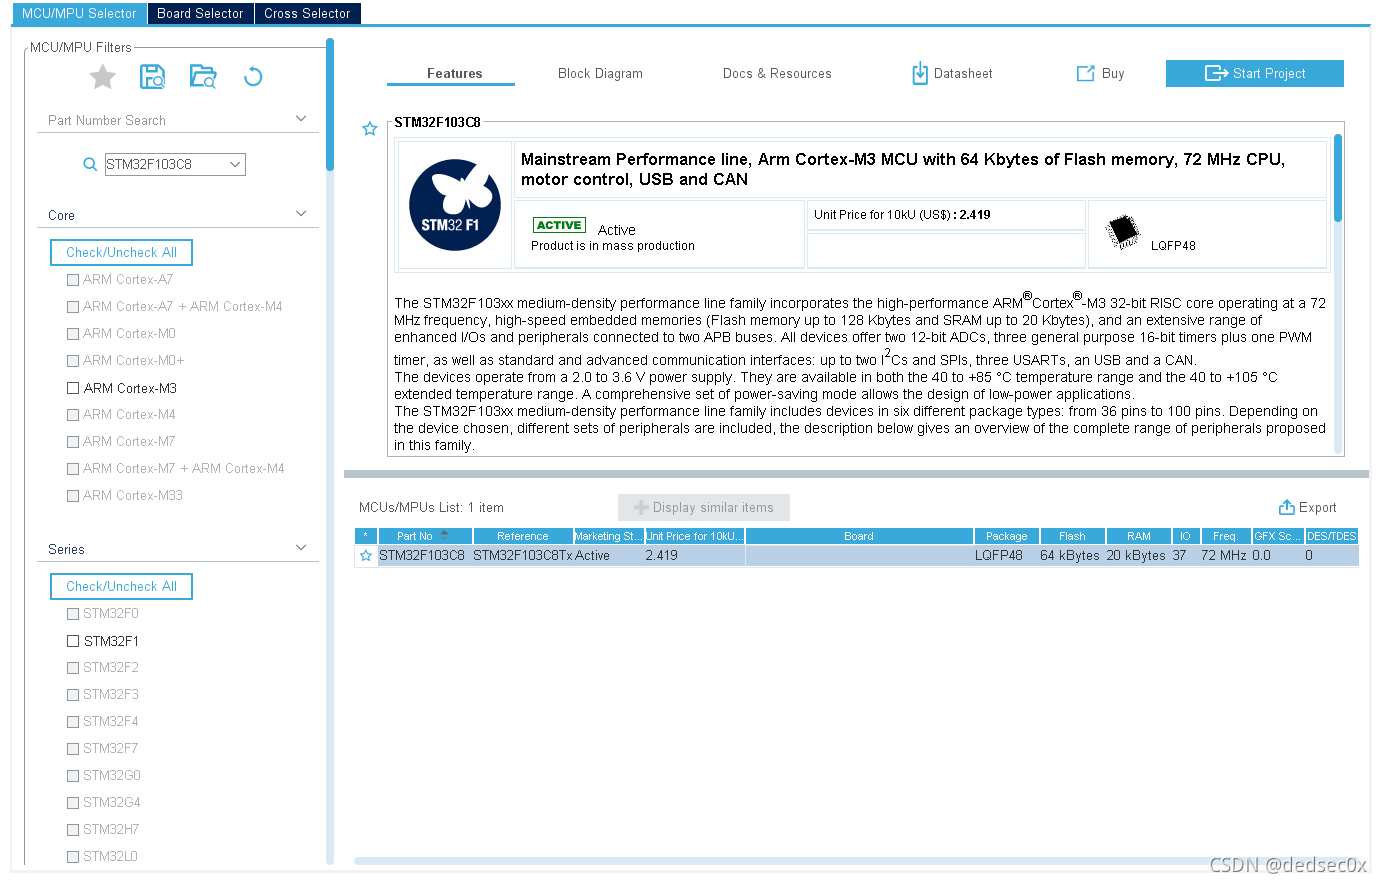Check the STM32F4 series box

point(73,722)
